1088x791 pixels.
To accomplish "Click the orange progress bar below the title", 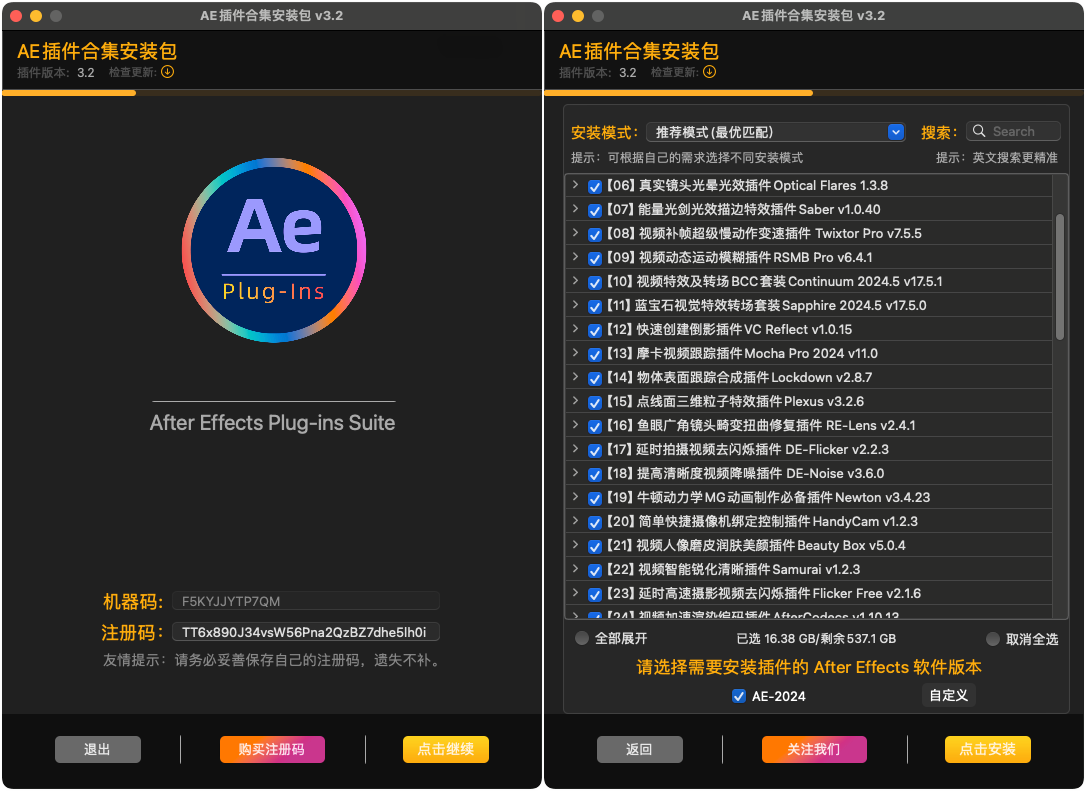I will (x=68, y=93).
